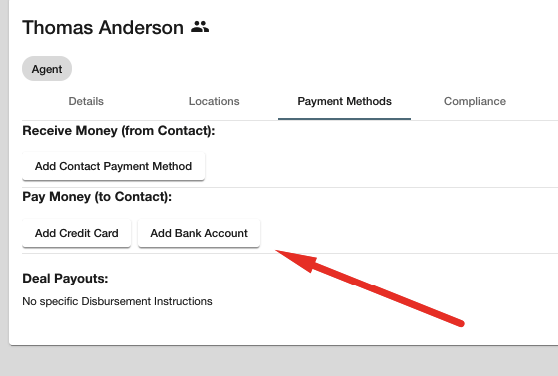Select the Payment Methods tab
This screenshot has width=558, height=376.
tap(344, 101)
